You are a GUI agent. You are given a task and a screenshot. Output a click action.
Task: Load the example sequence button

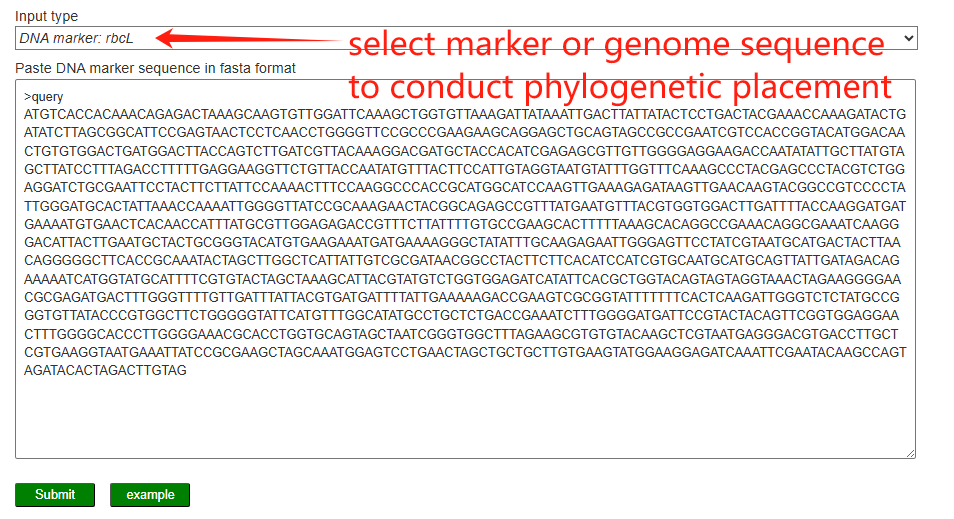[x=150, y=494]
